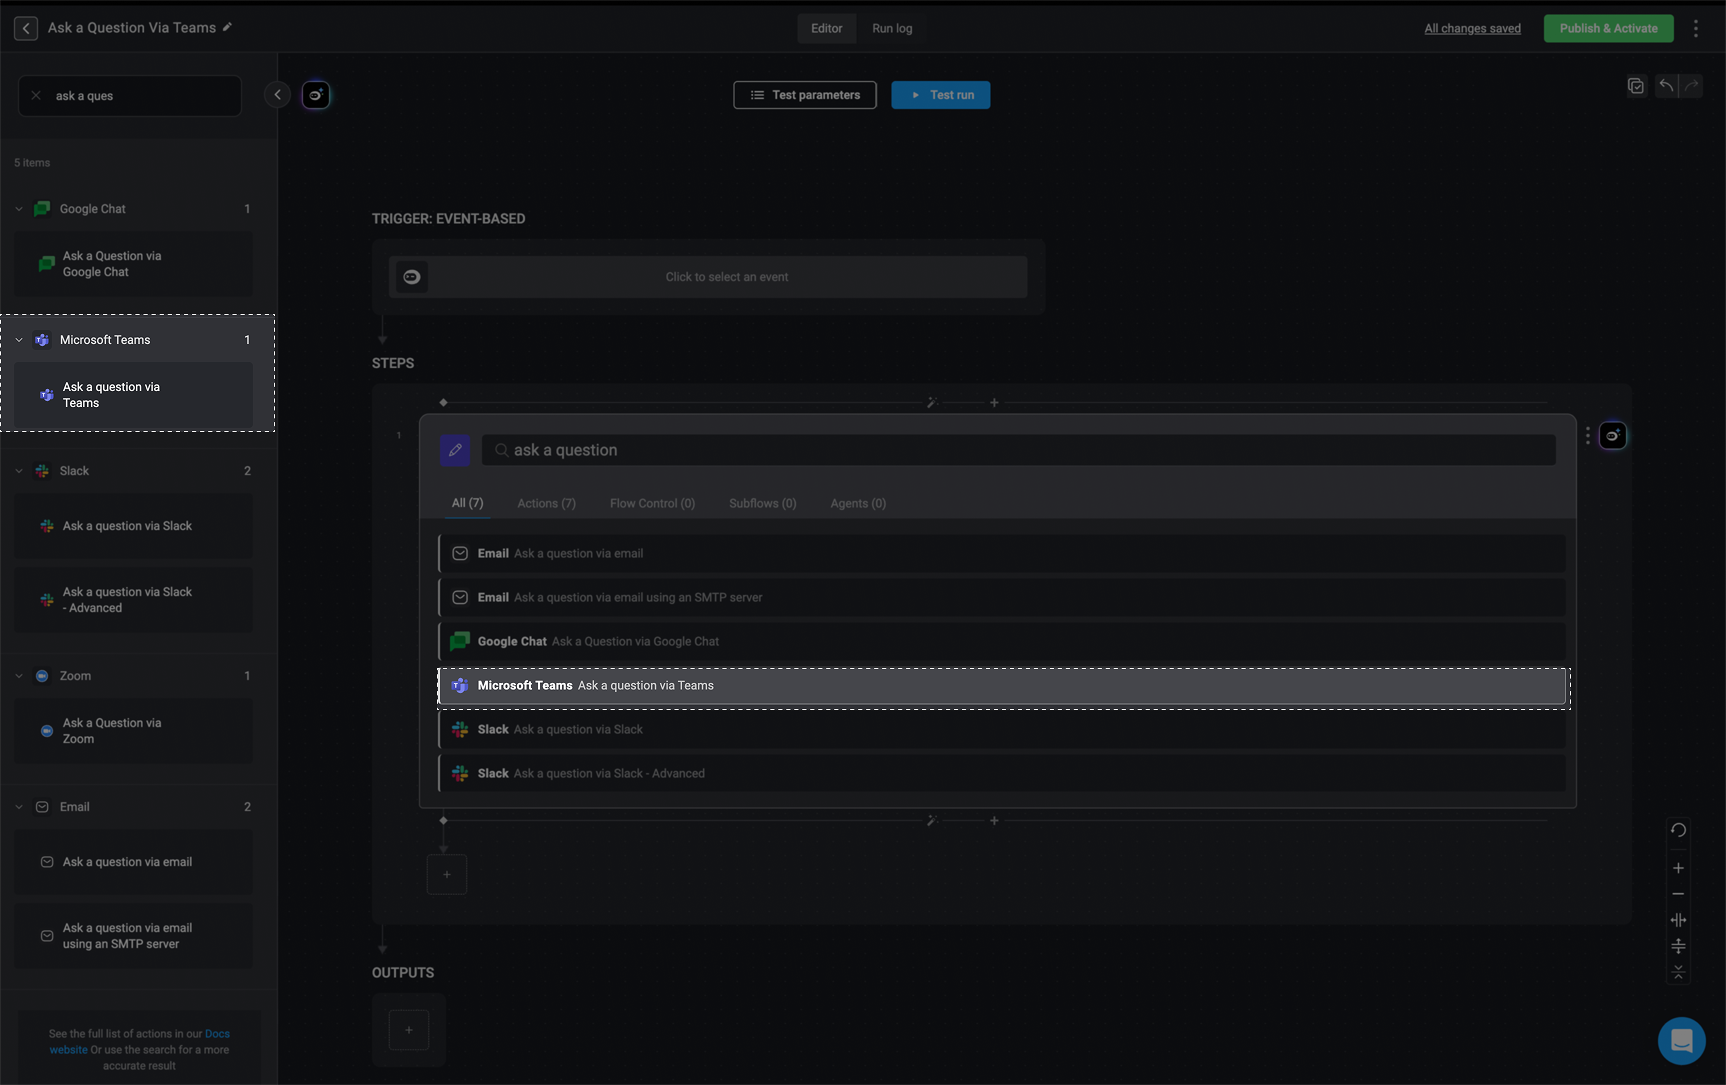
Task: Collapse the Google Chat group
Action: (19, 209)
